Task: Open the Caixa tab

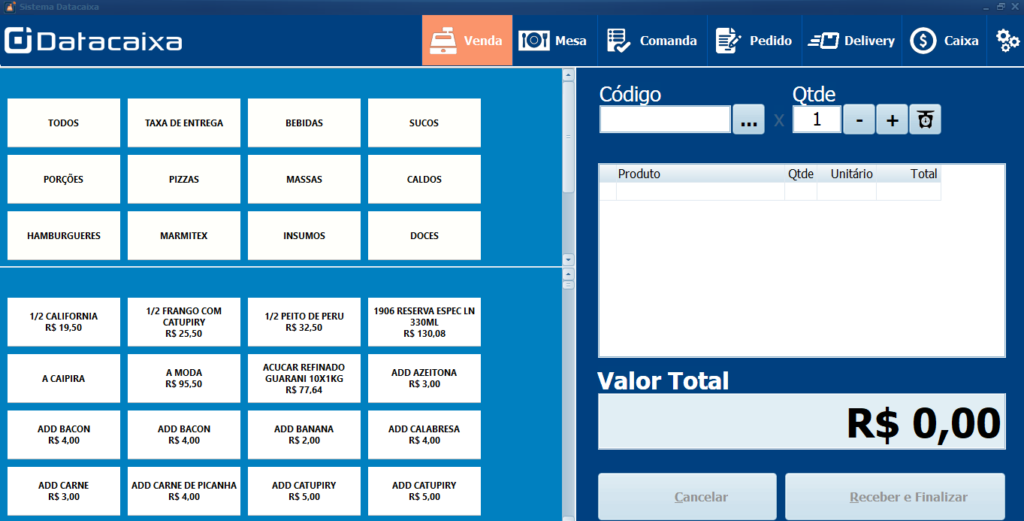Action: [x=944, y=40]
